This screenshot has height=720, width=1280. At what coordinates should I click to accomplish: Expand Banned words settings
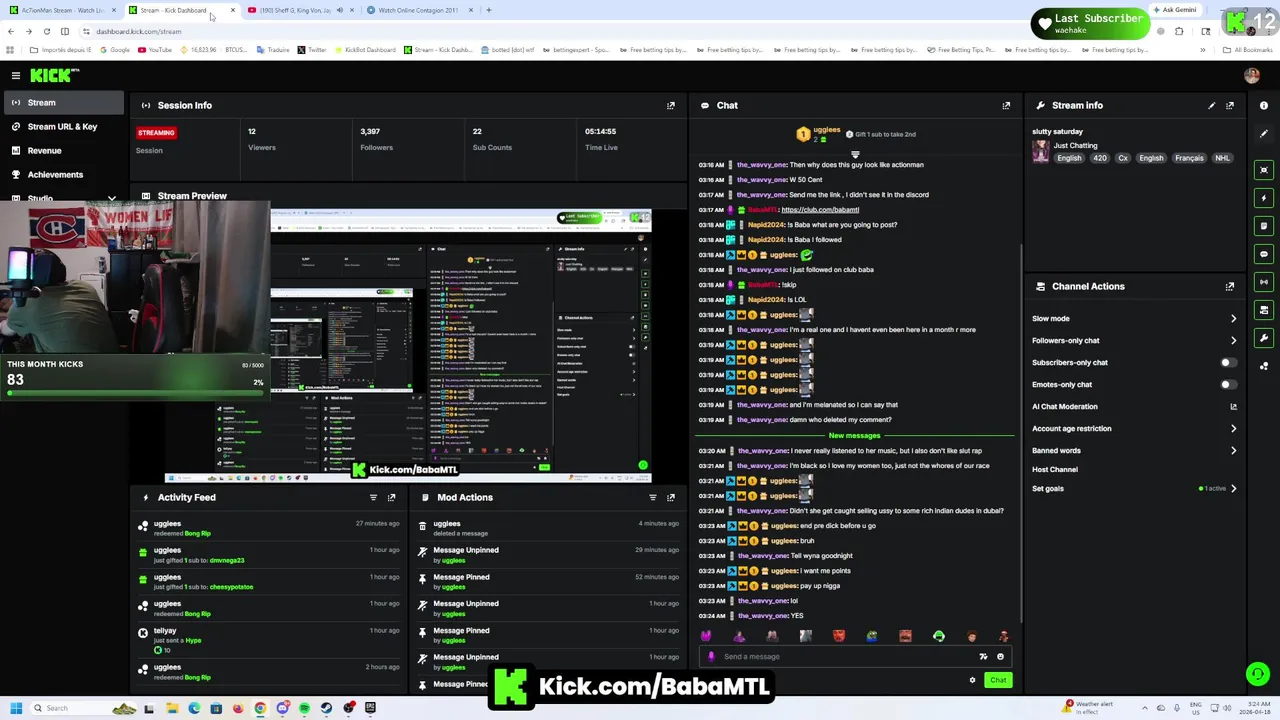click(1233, 451)
